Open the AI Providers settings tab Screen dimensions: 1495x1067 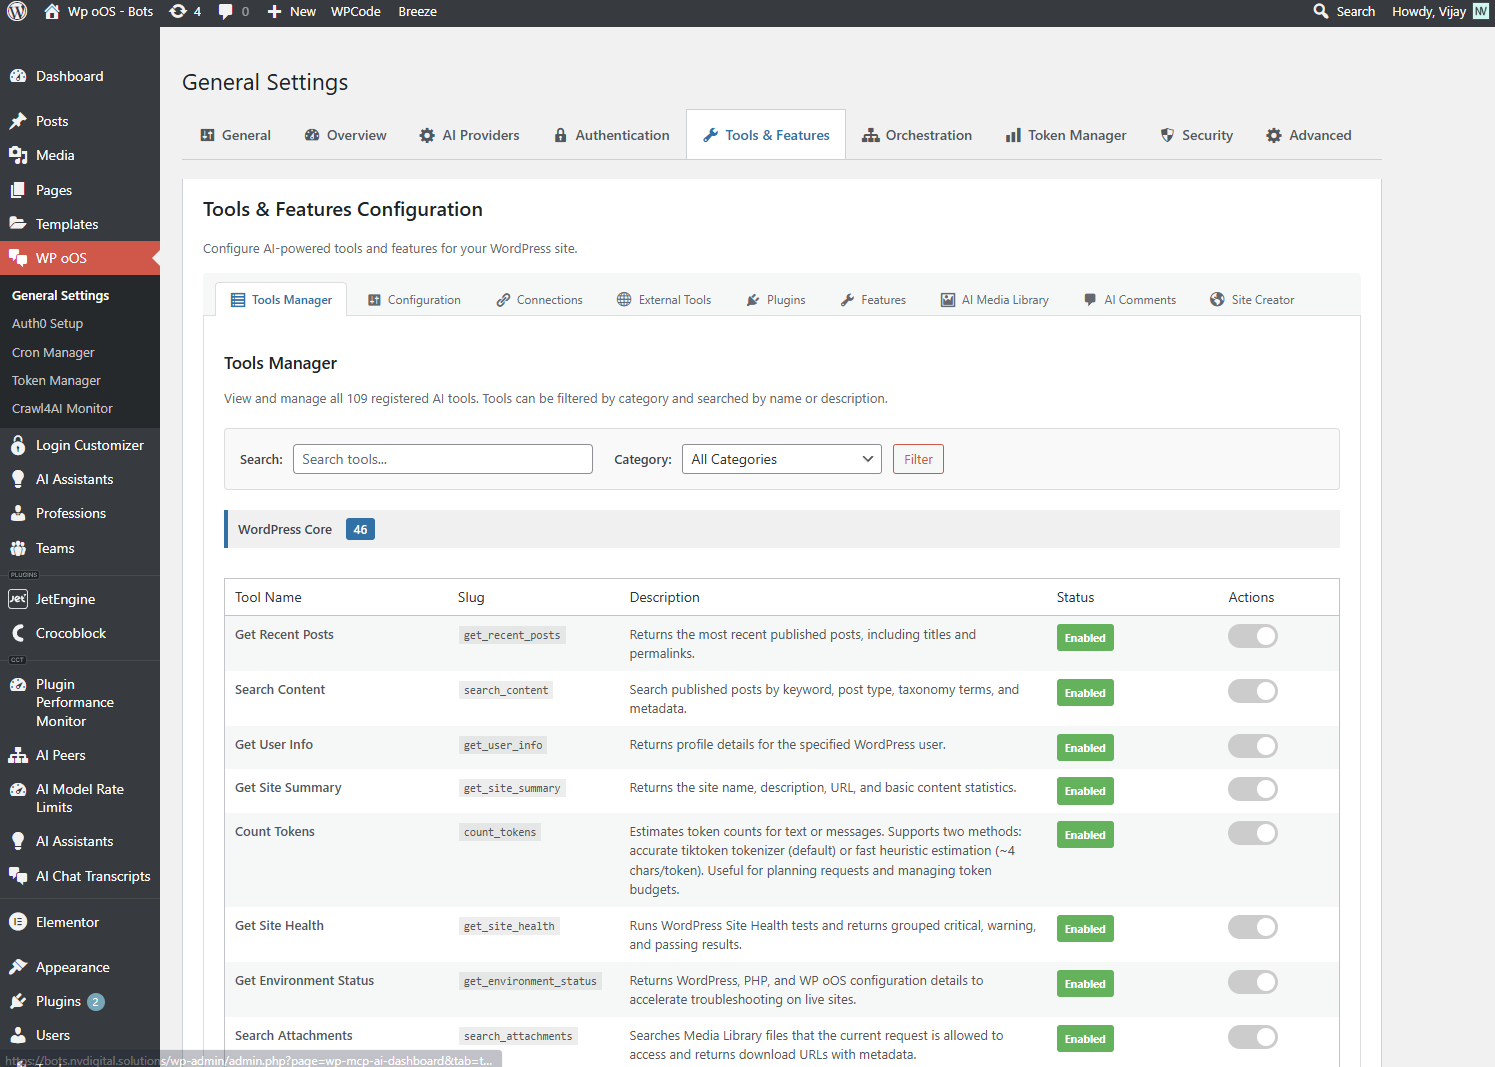(468, 134)
